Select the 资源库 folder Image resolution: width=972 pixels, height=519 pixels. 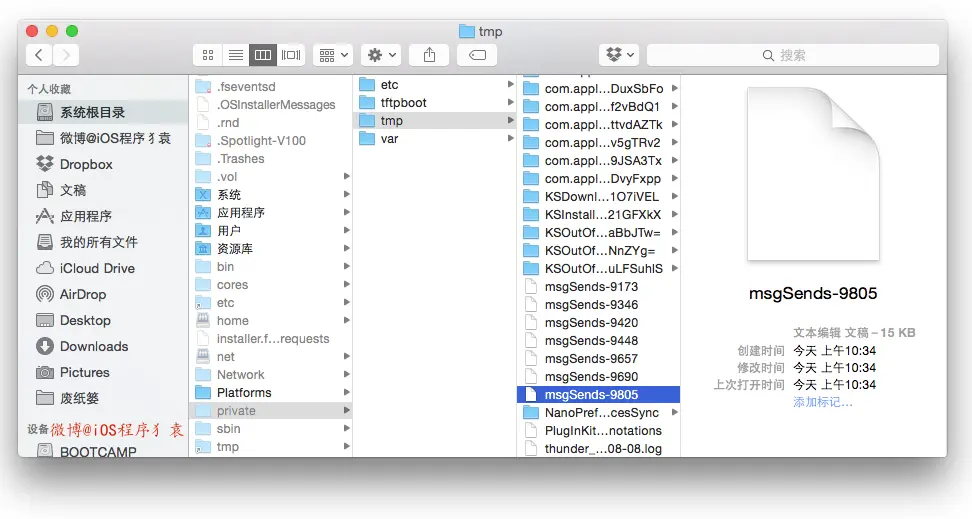(271, 249)
